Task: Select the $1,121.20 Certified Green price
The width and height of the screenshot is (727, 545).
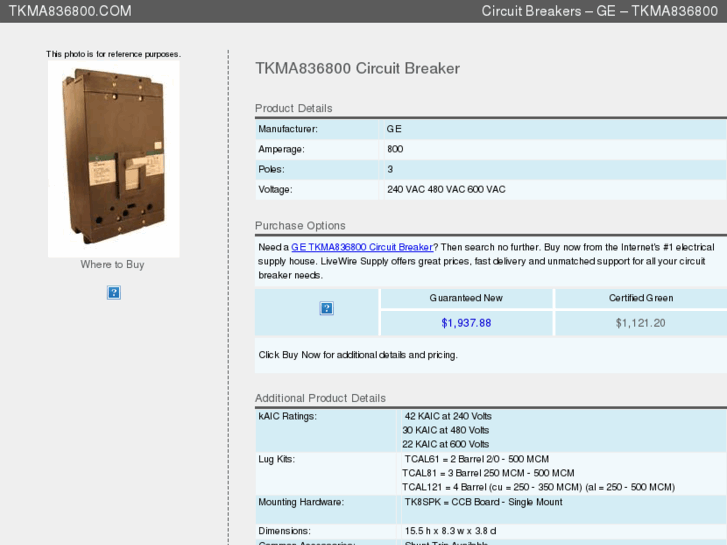Action: pos(640,323)
